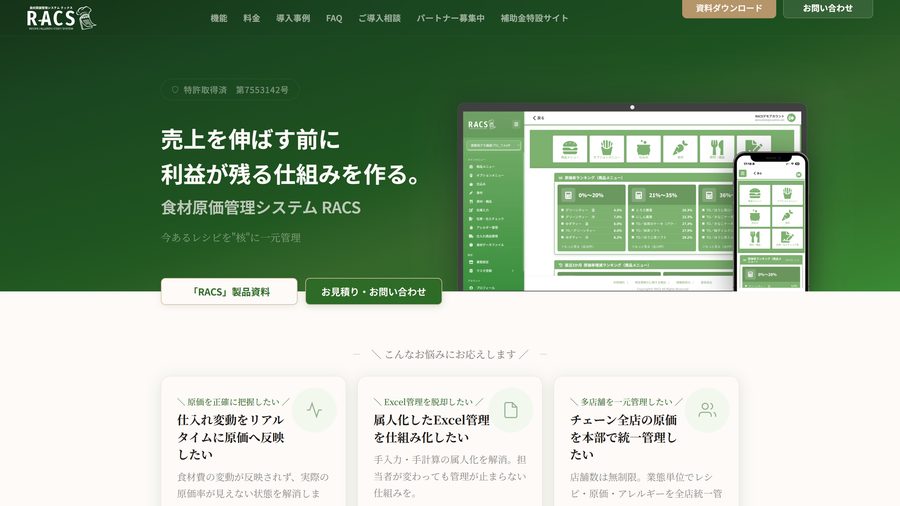Click the pulse icon on the 原価 card
The width and height of the screenshot is (900, 506).
pos(314,410)
